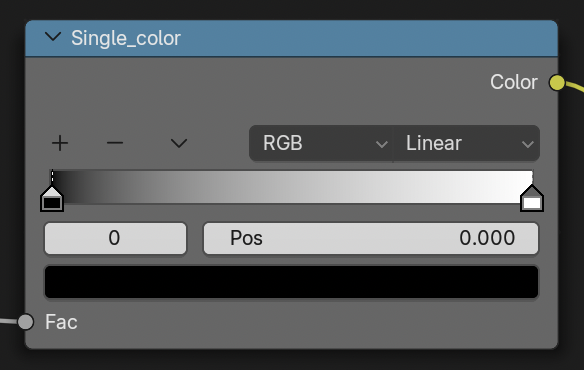Click the Fac label text
The image size is (584, 370).
[61, 322]
